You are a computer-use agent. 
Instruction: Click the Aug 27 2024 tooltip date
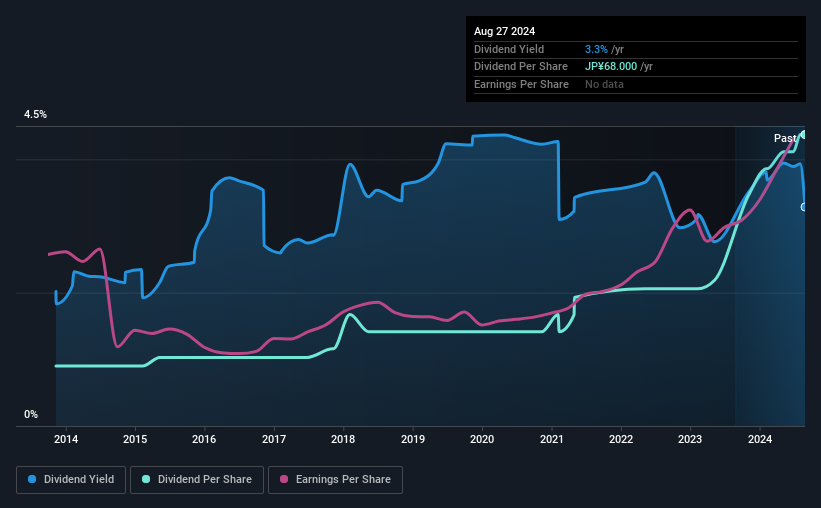coord(504,31)
